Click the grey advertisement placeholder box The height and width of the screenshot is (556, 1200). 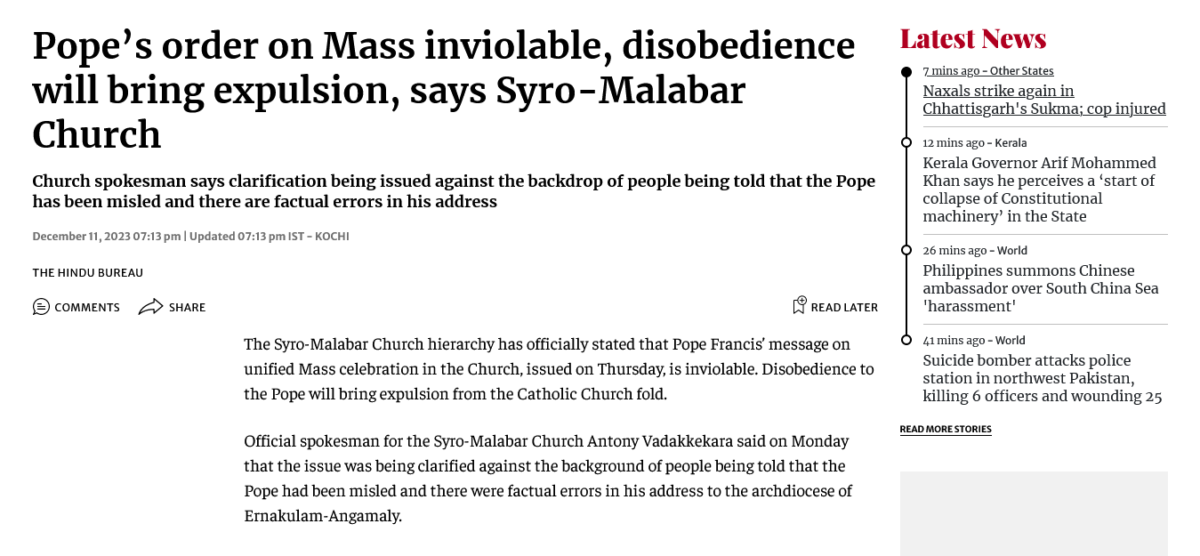[1033, 513]
